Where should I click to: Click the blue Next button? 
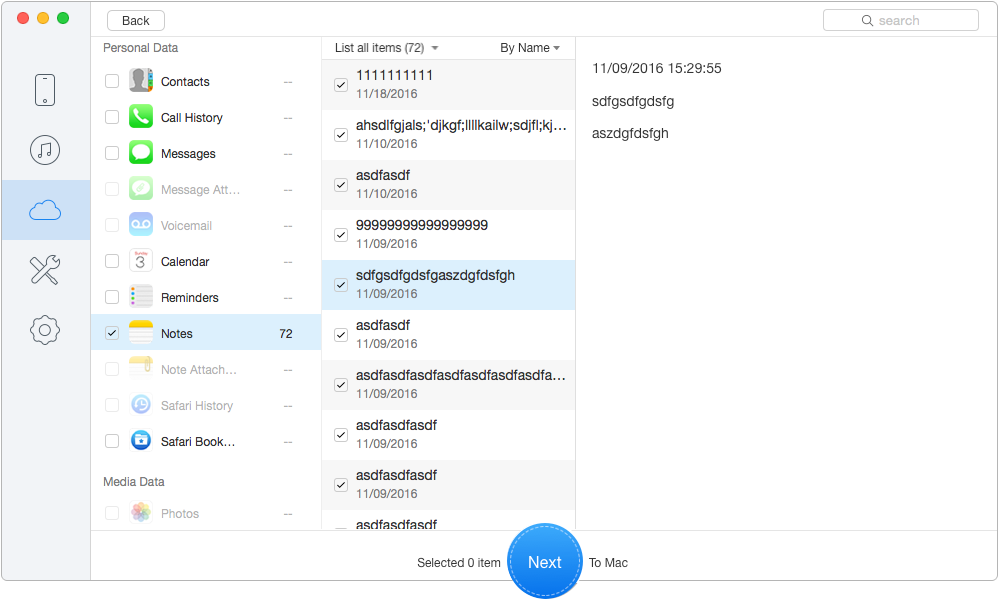545,561
